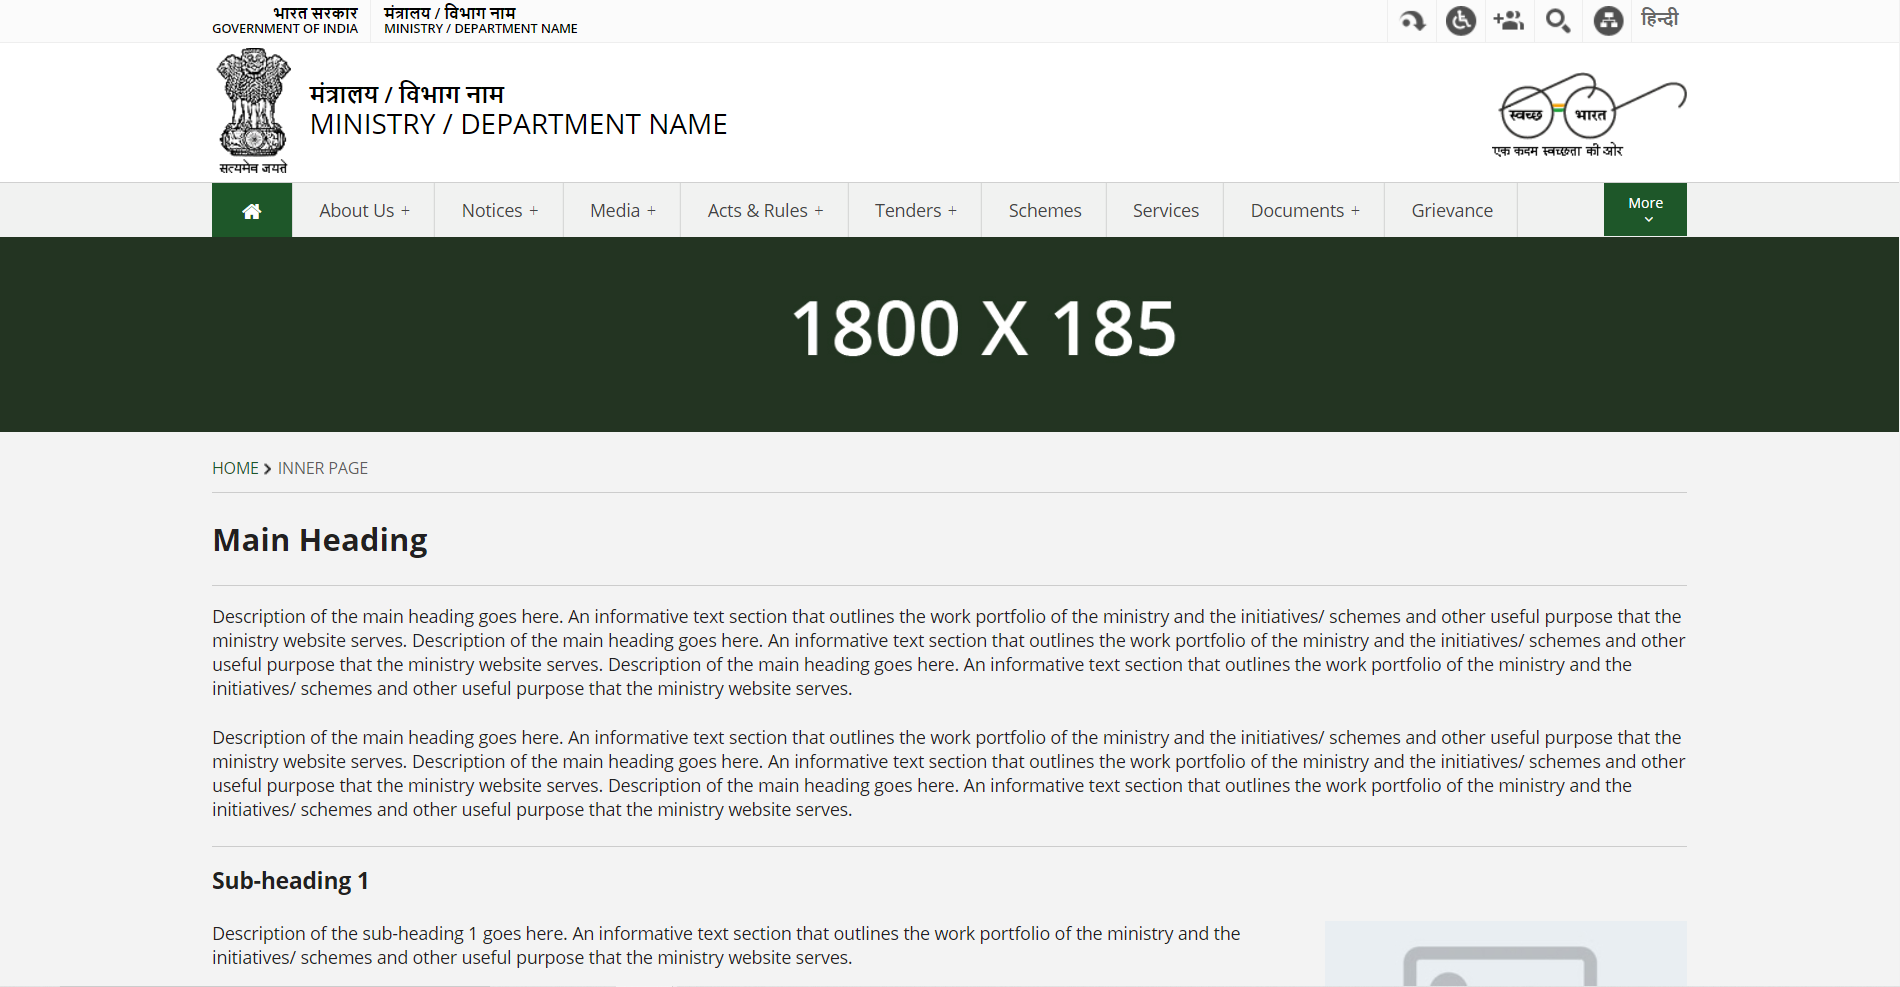The image size is (1900, 987).
Task: Switch language to Hindi
Action: [1659, 19]
